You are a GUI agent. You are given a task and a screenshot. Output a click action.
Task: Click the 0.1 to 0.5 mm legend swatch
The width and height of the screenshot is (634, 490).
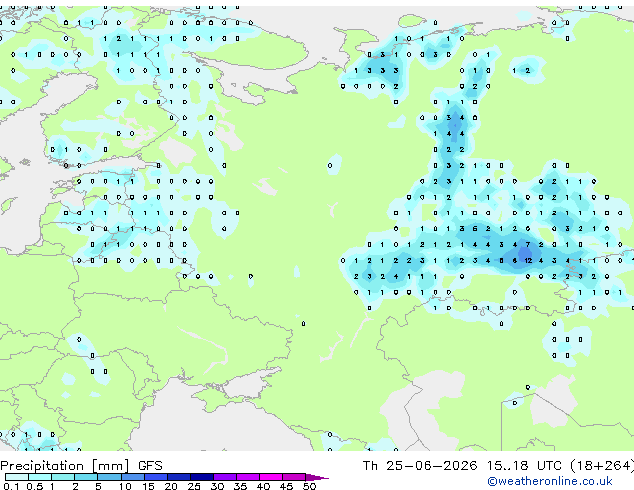tap(17, 477)
